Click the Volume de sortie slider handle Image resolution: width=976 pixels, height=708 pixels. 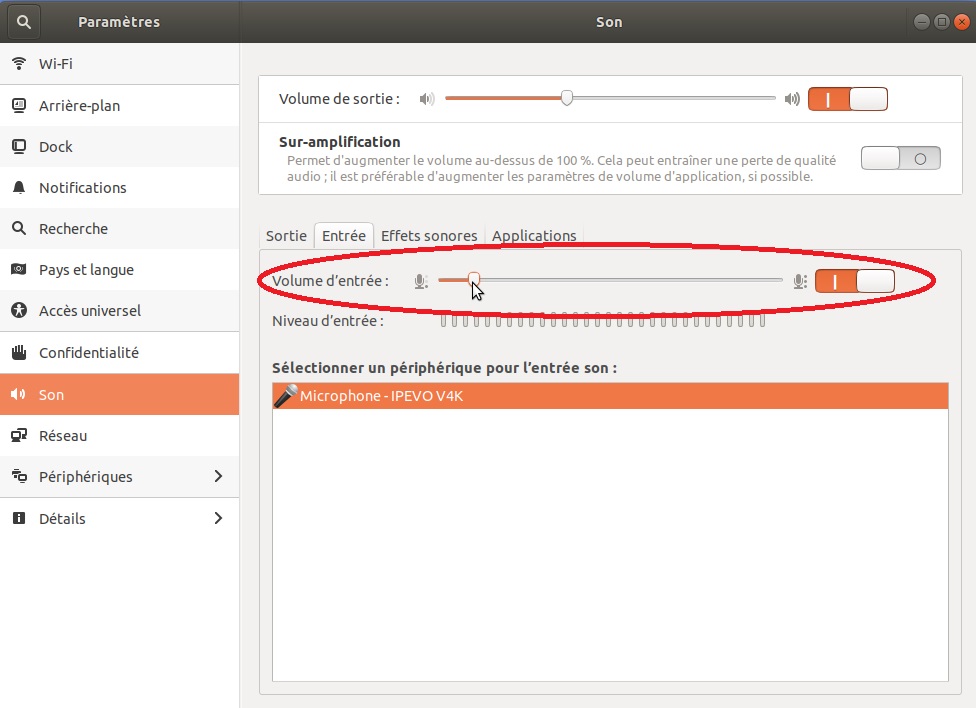(x=567, y=98)
